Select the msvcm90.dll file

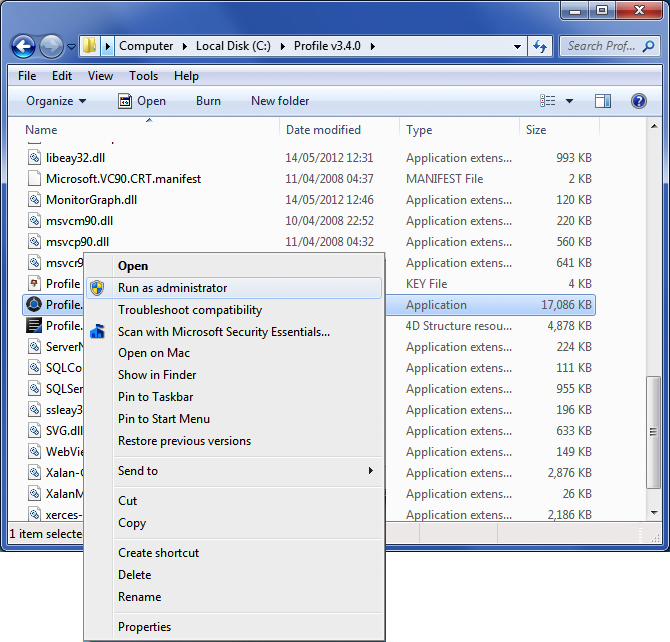pyautogui.click(x=79, y=221)
